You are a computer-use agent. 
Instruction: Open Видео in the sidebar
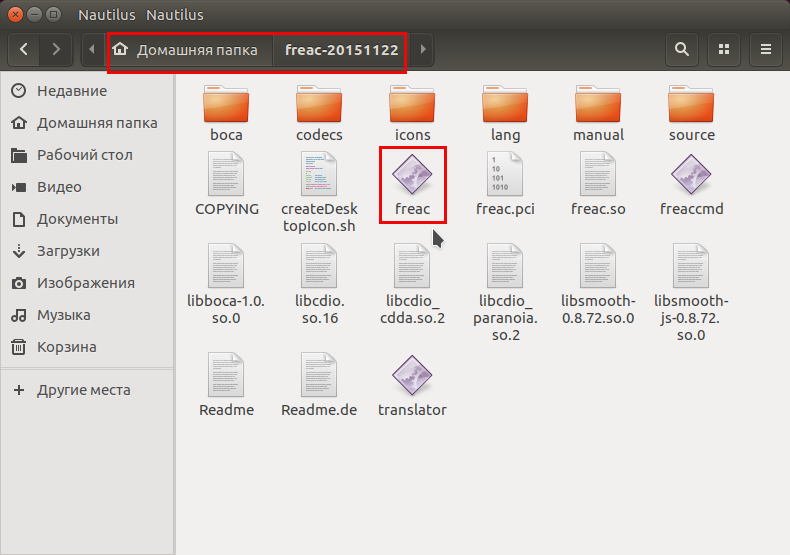click(87, 187)
